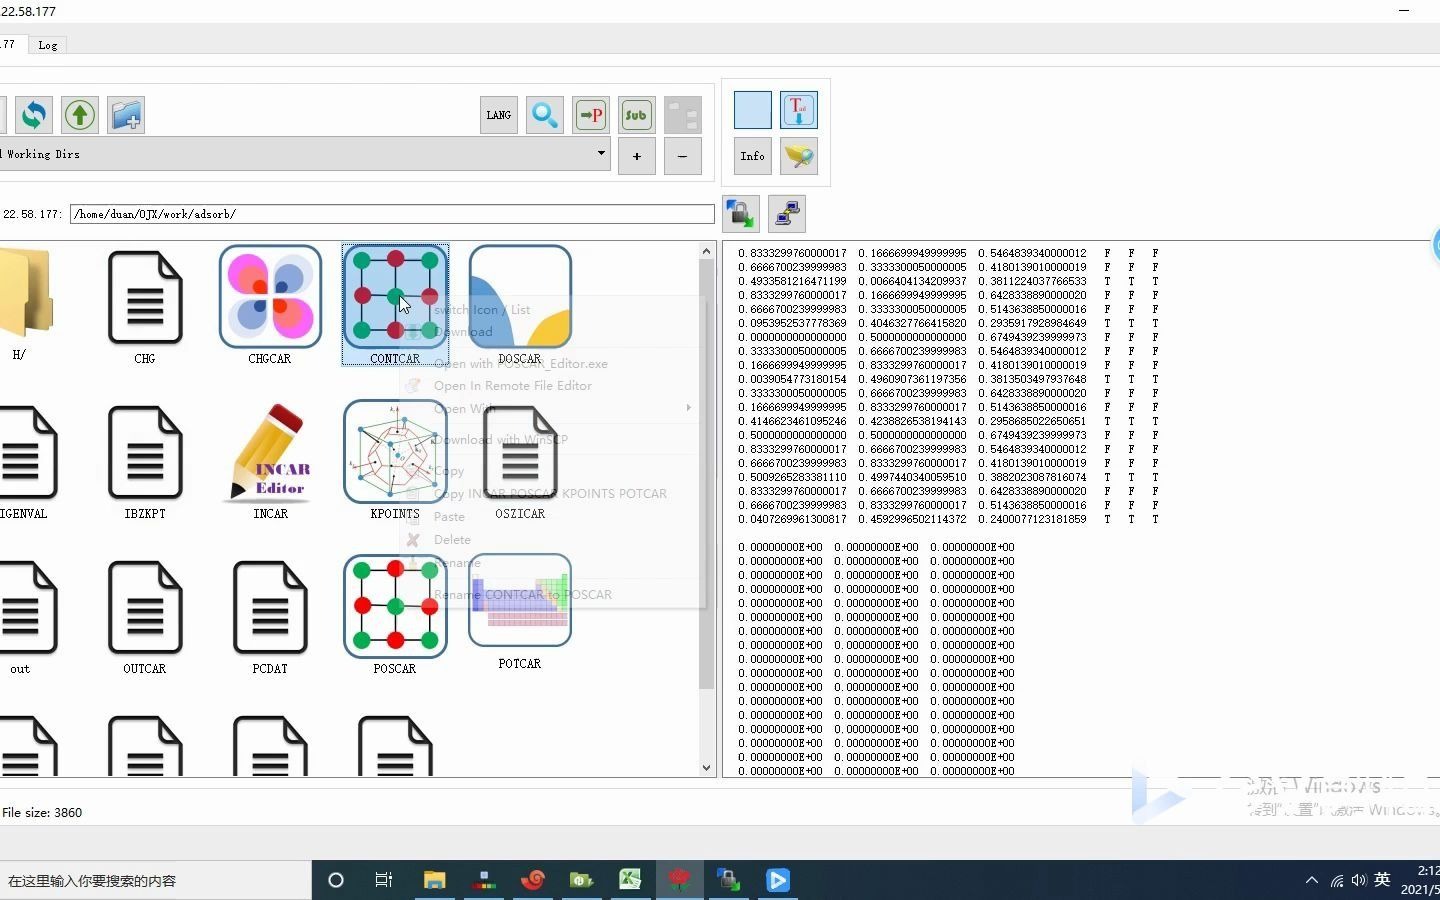Open the Excel taskbar icon
1440x900 pixels.
(630, 881)
